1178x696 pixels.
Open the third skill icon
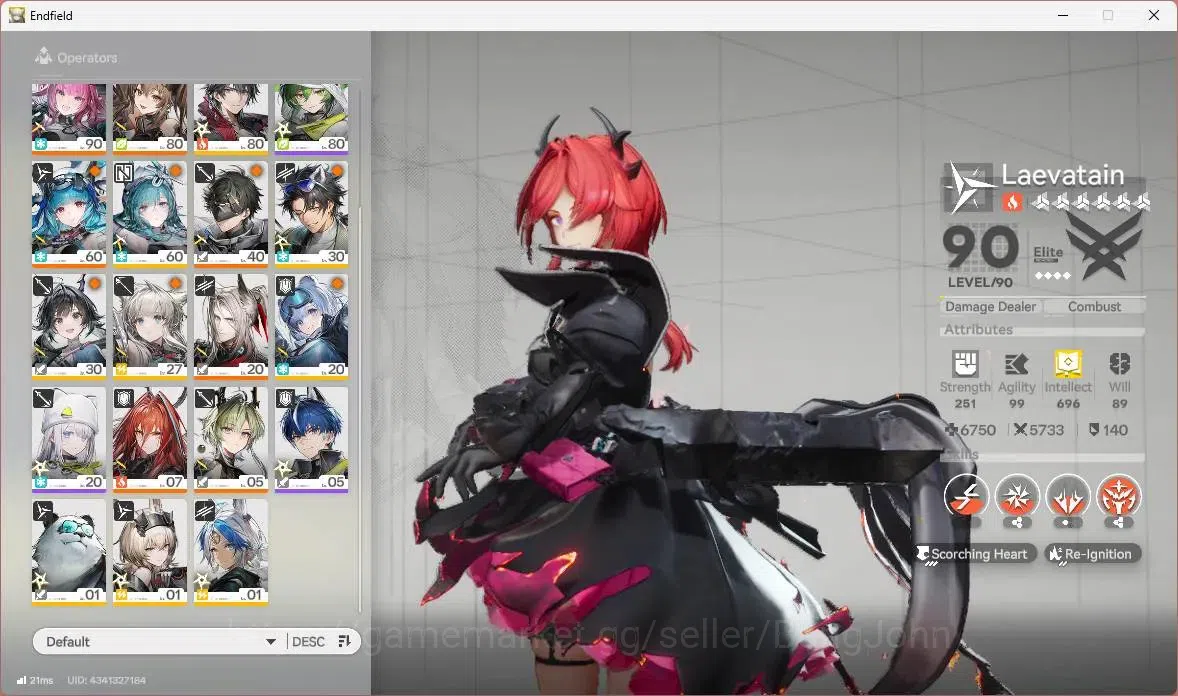(x=1068, y=496)
